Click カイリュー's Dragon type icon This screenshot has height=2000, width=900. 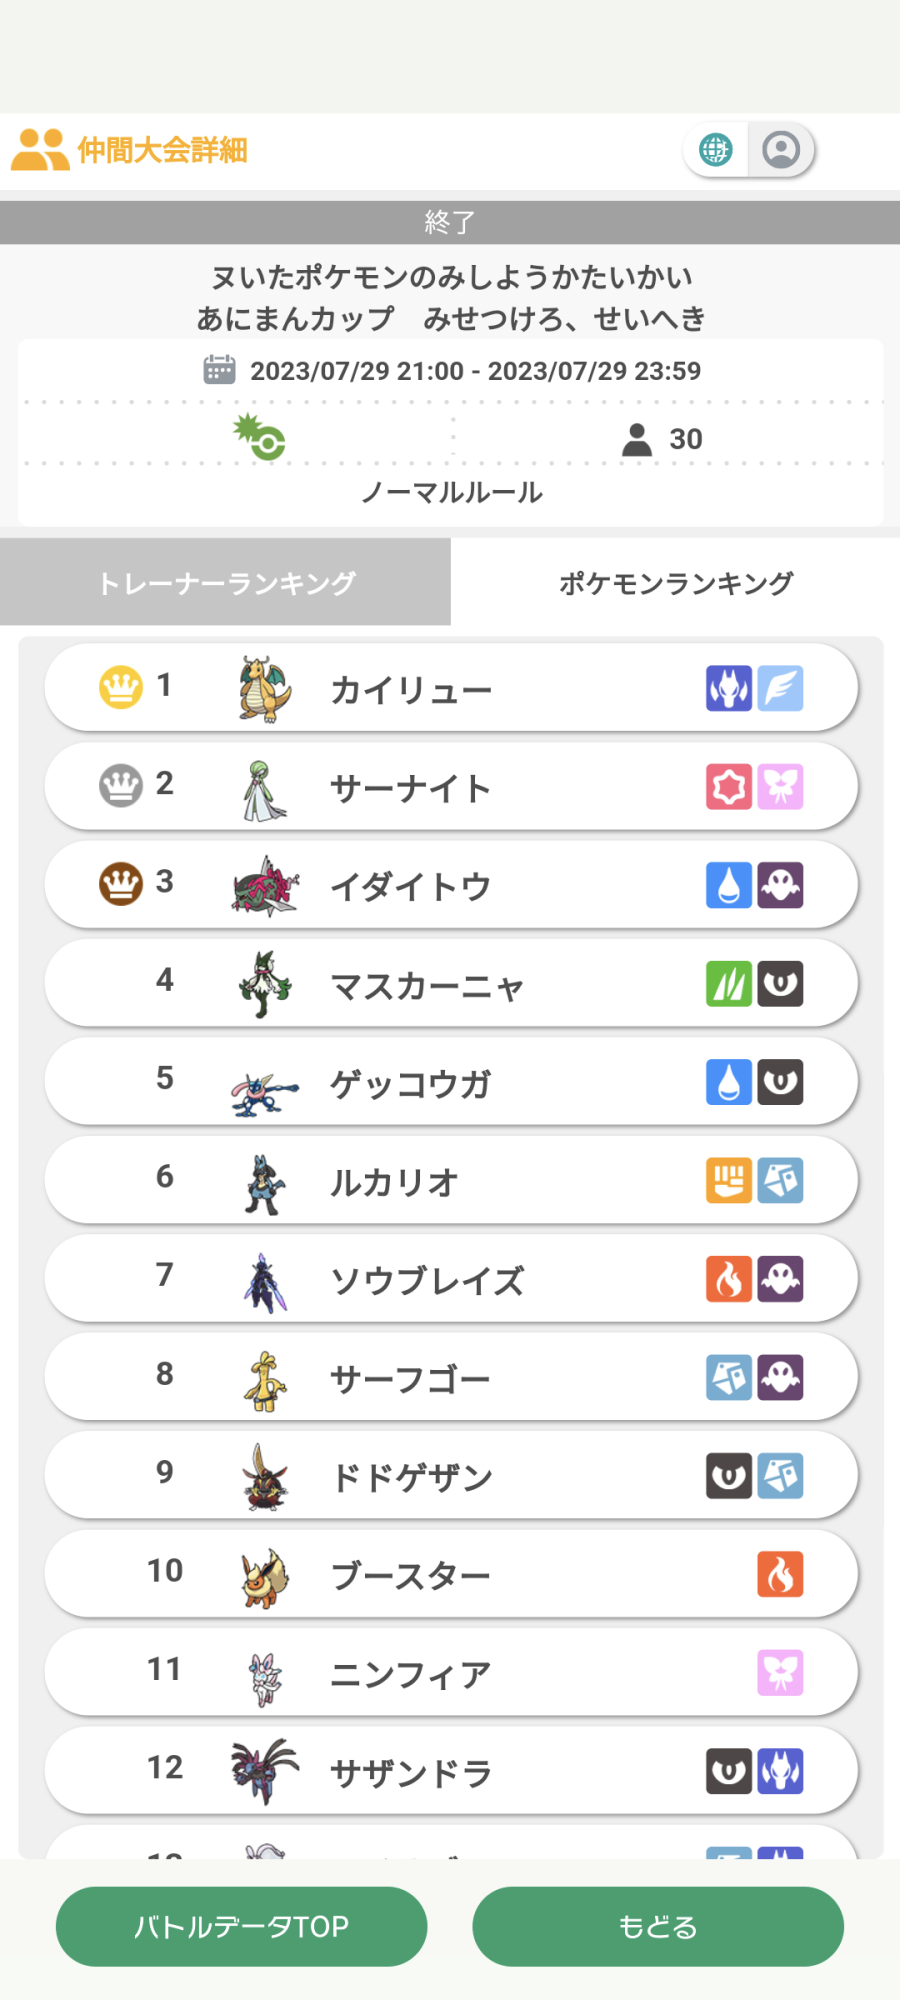[x=729, y=688]
